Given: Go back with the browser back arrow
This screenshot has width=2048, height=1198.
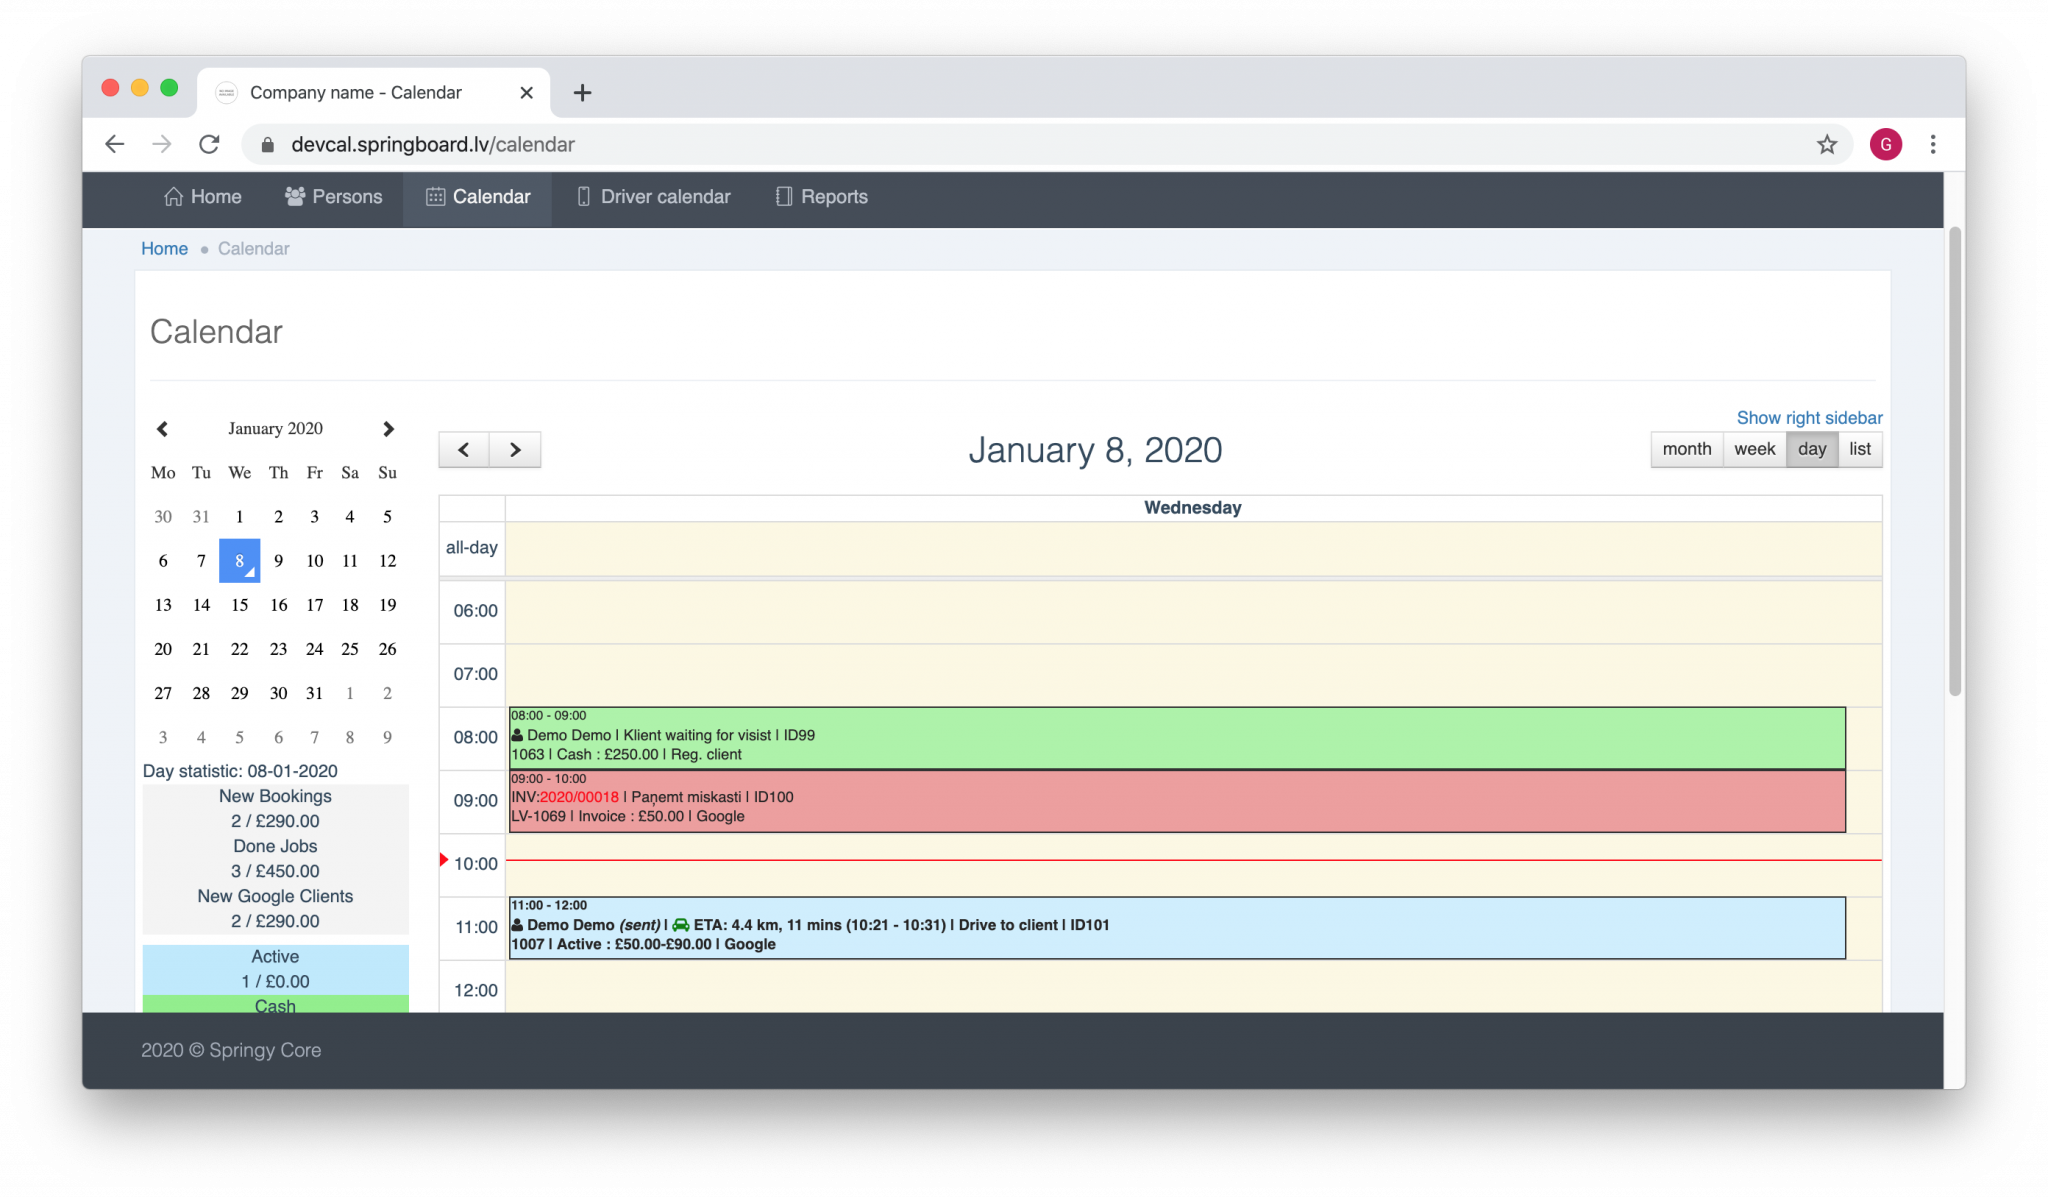Looking at the screenshot, I should tap(115, 144).
